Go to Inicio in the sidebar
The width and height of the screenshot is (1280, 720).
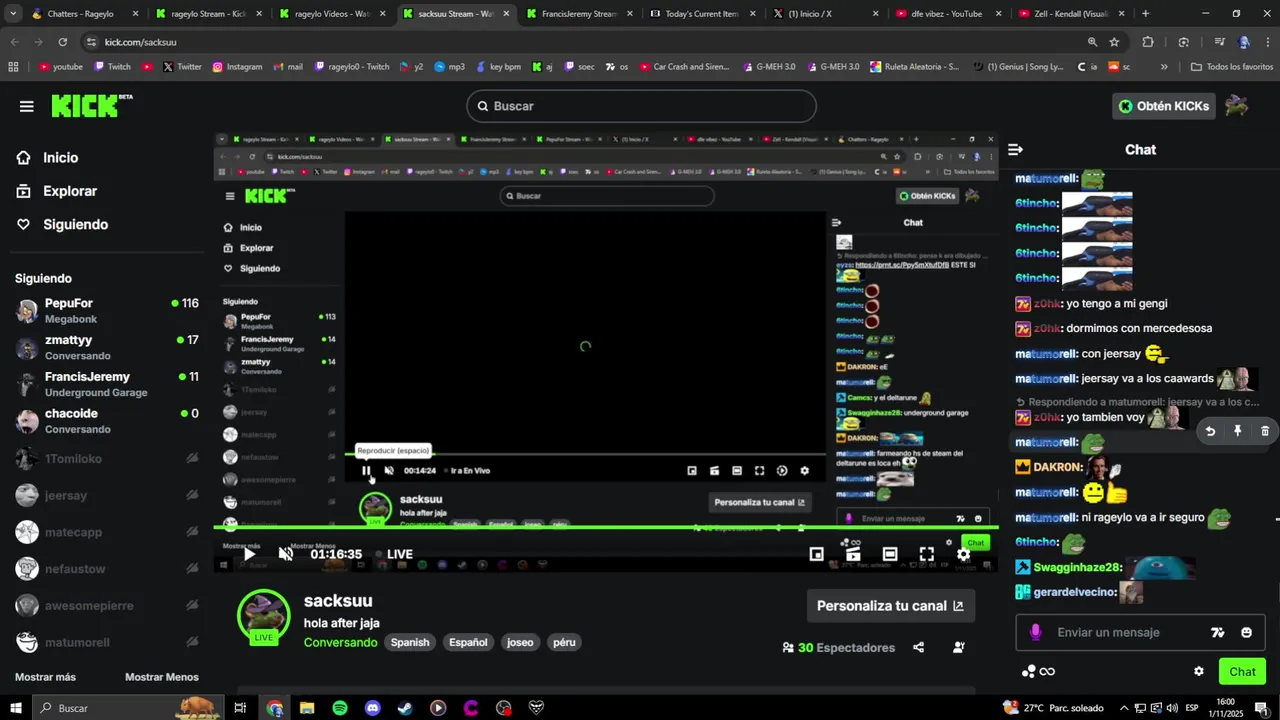pyautogui.click(x=60, y=158)
